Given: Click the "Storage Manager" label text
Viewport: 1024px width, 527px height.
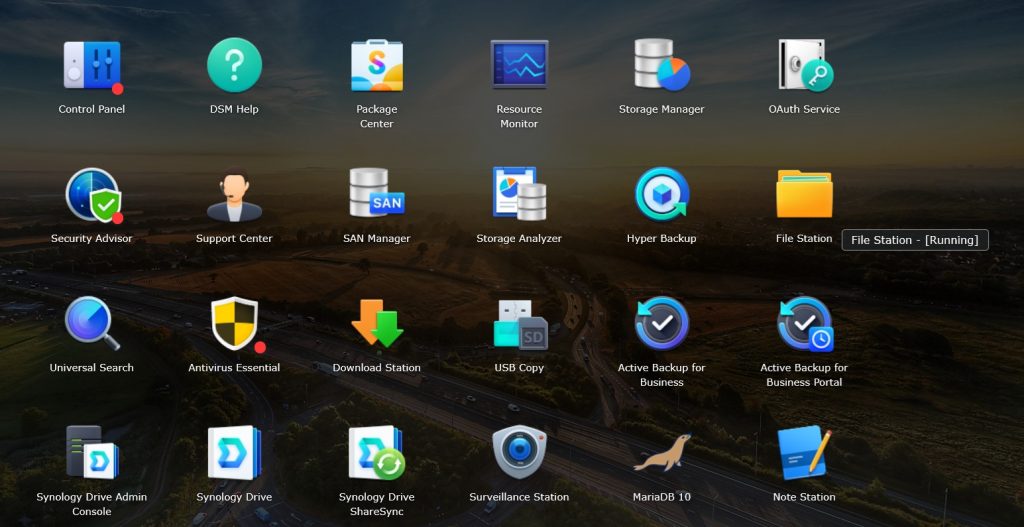Looking at the screenshot, I should point(662,109).
